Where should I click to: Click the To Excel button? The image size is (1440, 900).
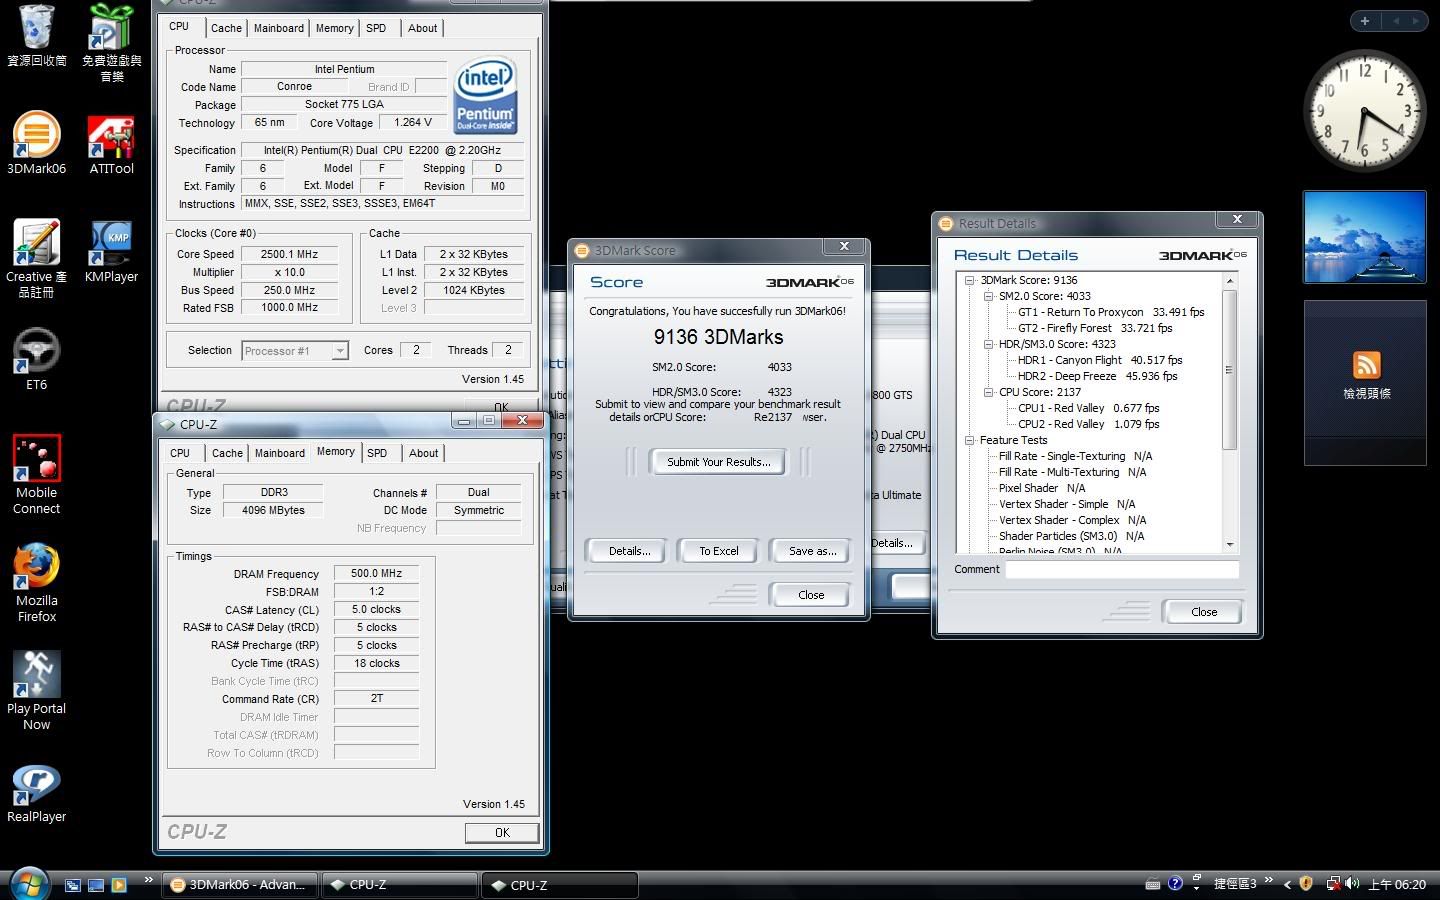pyautogui.click(x=718, y=551)
